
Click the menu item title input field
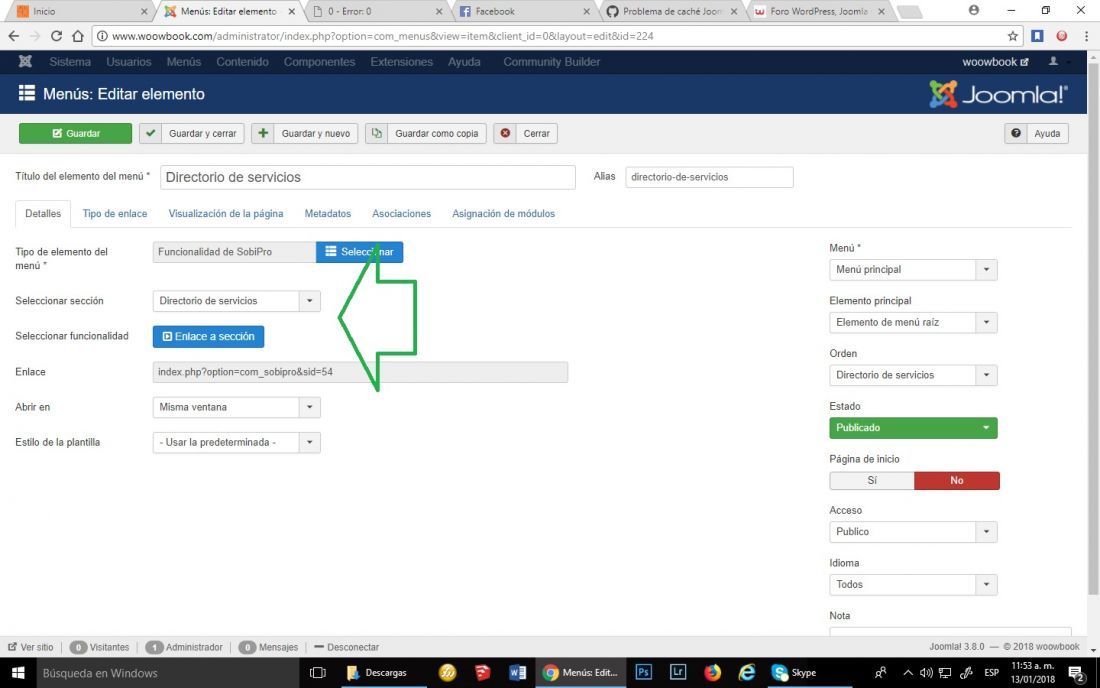368,177
